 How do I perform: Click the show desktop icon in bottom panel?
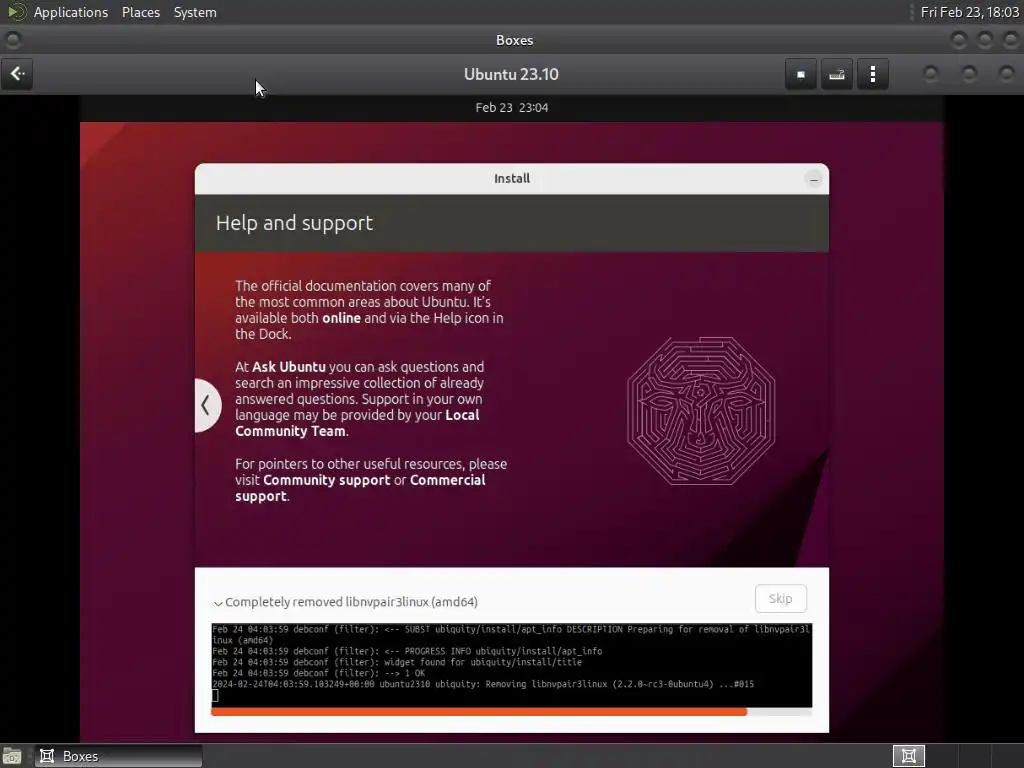(12, 756)
